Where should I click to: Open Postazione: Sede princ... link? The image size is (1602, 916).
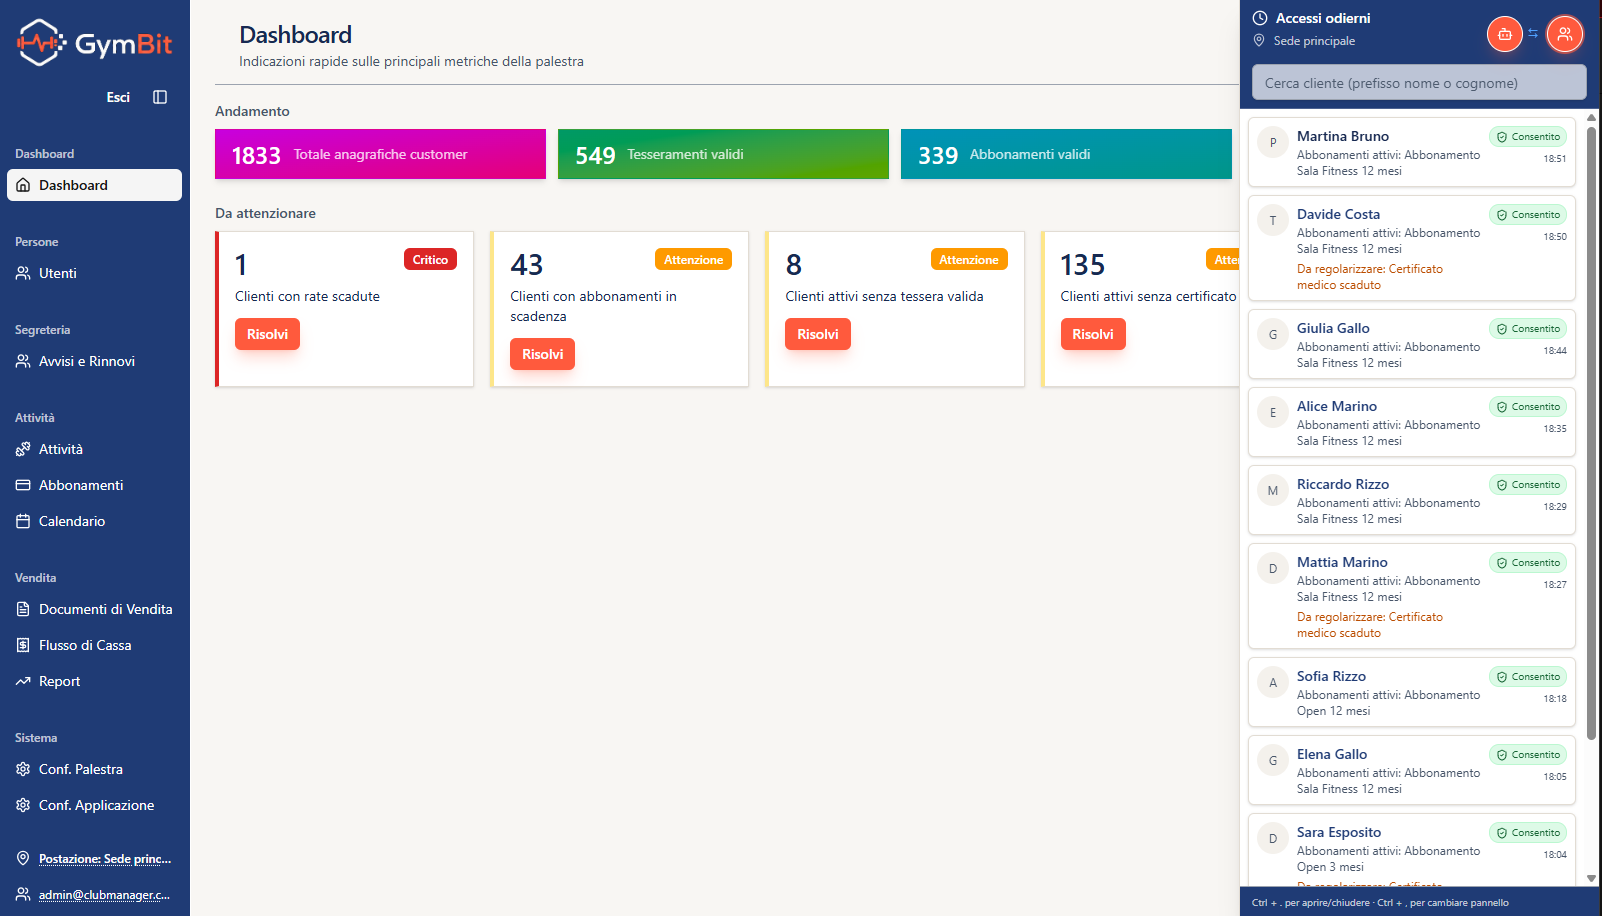[x=105, y=858]
